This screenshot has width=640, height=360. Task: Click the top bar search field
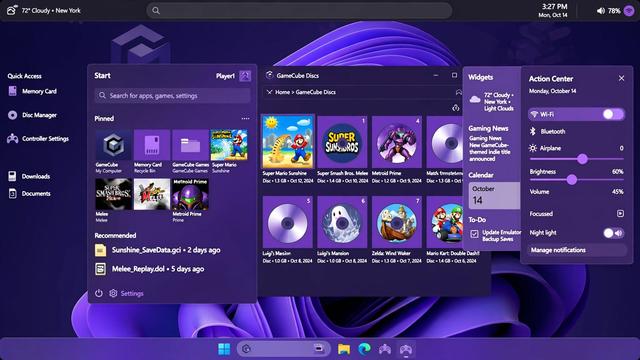tap(299, 11)
